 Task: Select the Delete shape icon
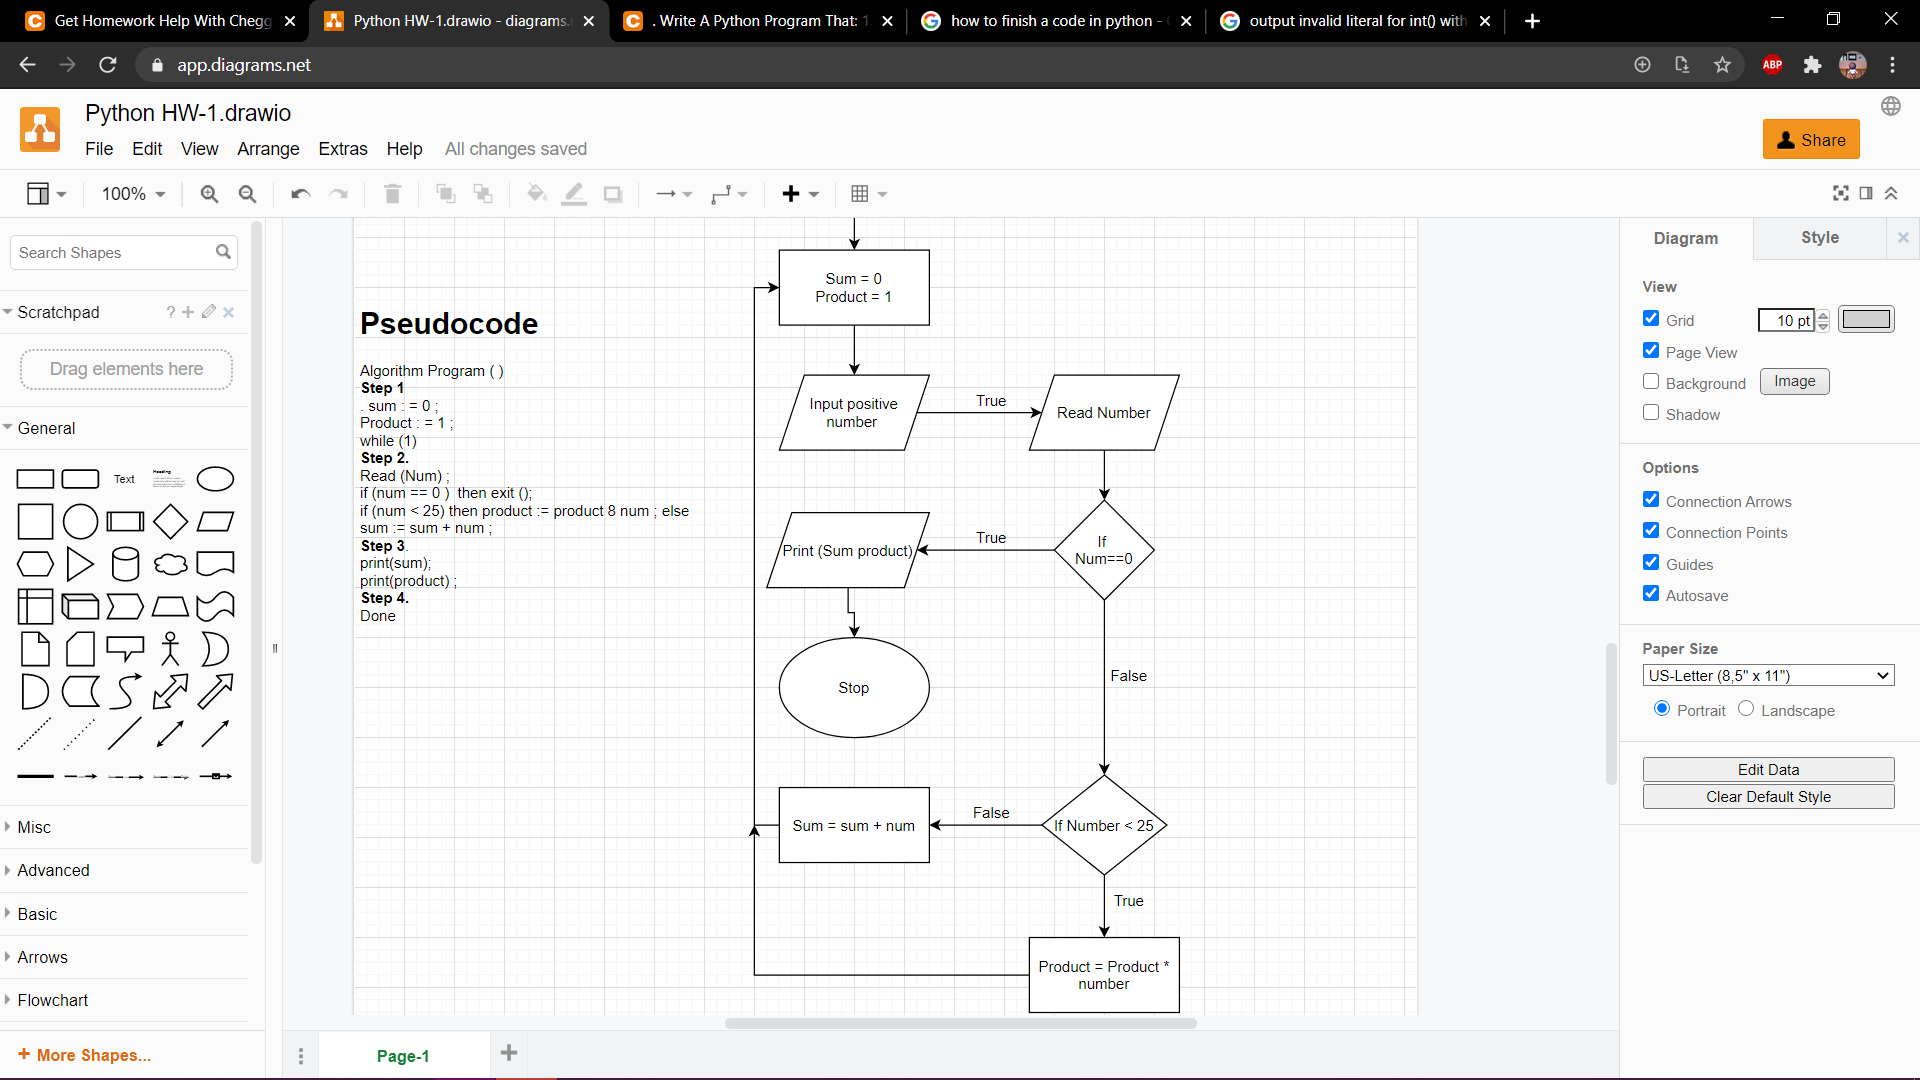(392, 194)
